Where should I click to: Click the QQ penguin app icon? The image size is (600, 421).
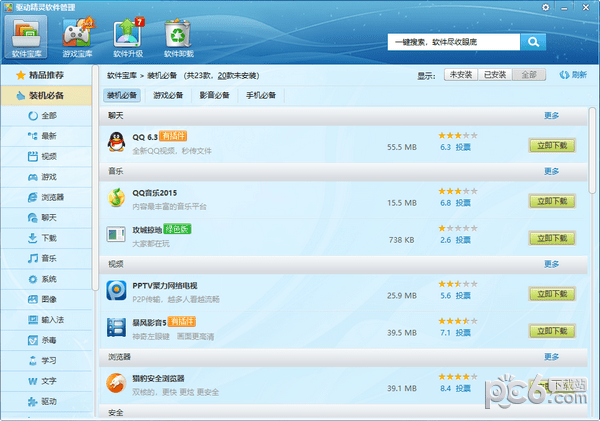click(116, 142)
